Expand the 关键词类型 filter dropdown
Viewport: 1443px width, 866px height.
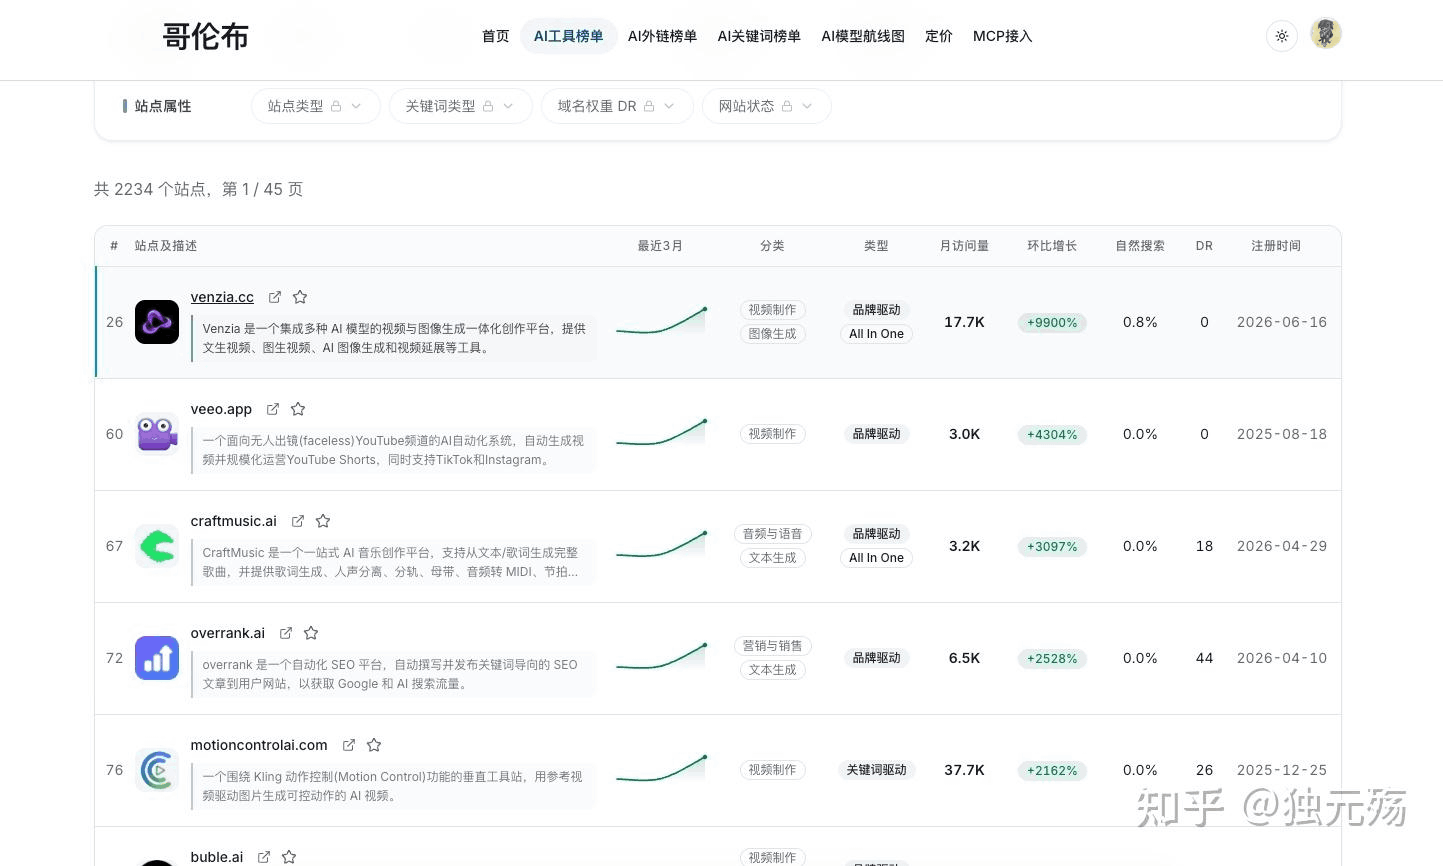point(460,106)
